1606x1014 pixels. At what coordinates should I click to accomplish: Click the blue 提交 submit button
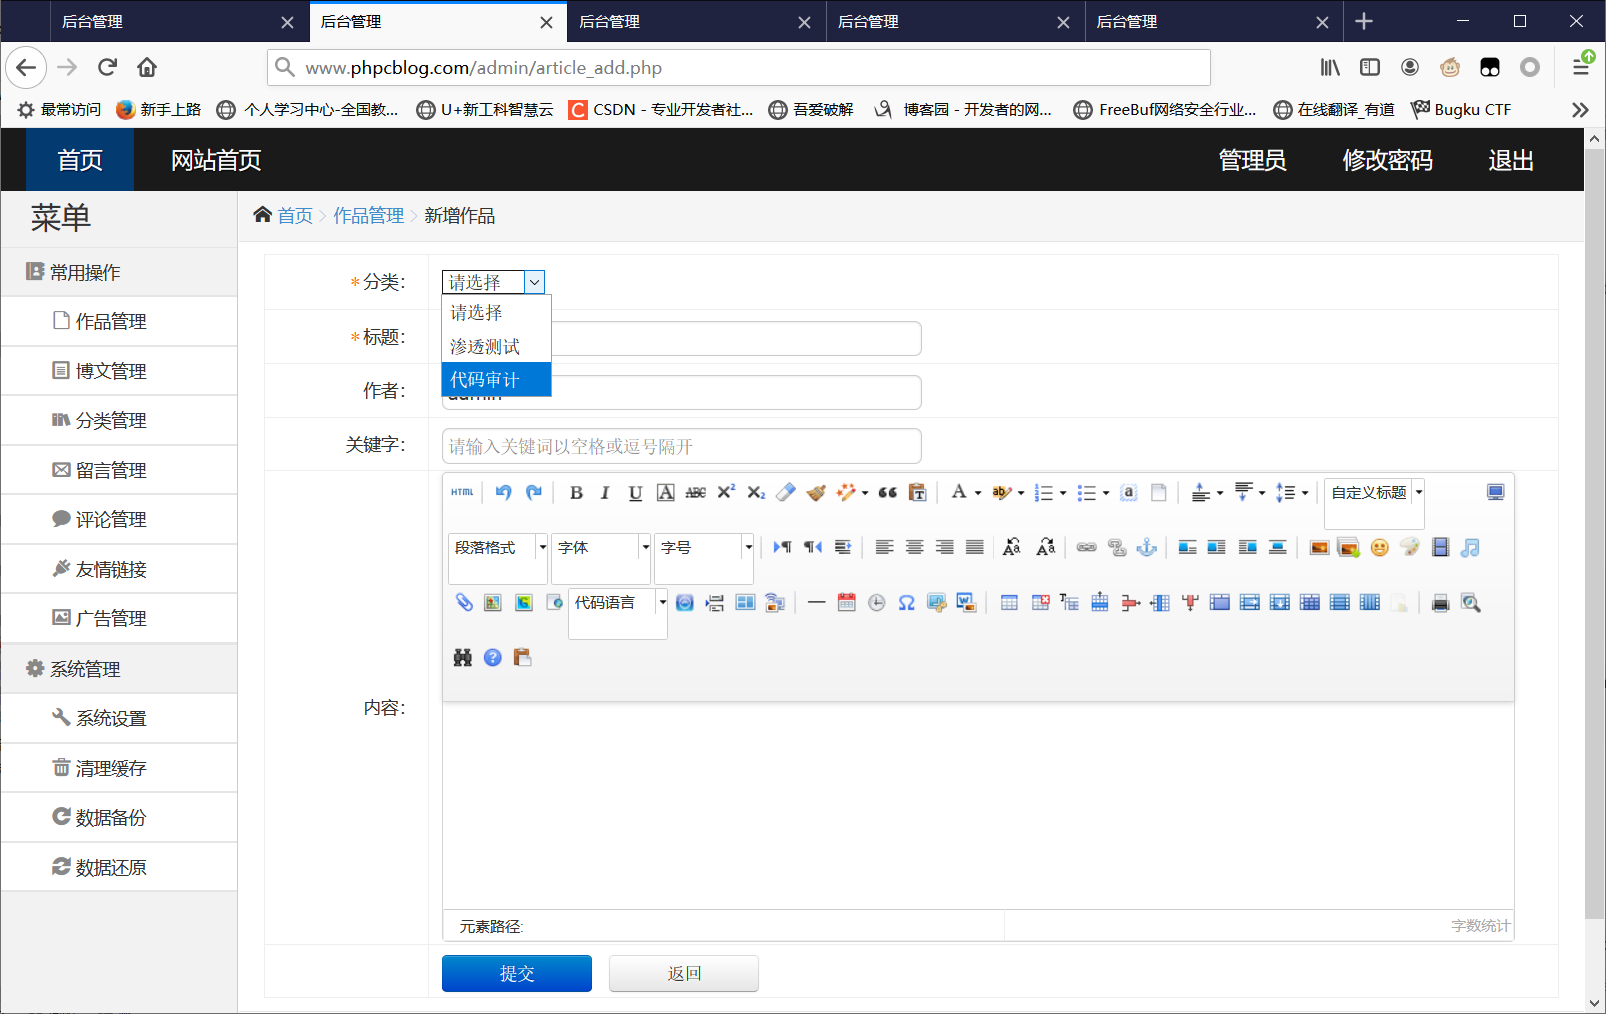517,973
